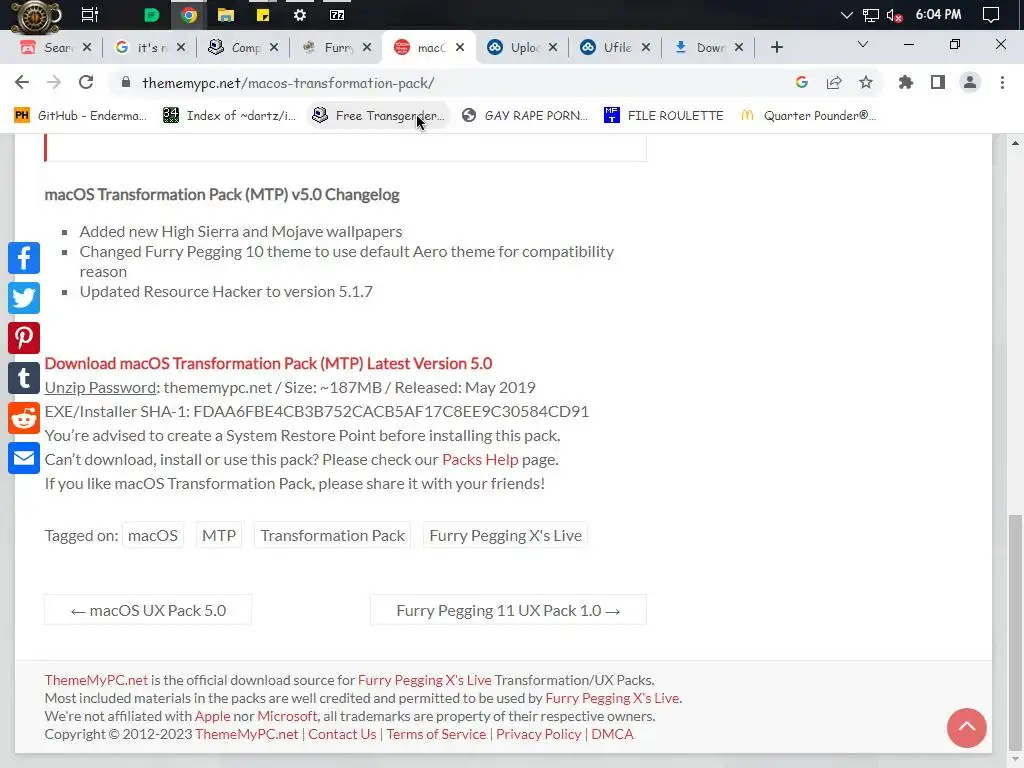Pin page using Pinterest sidebar icon
This screenshot has height=768, width=1024.
tap(24, 338)
